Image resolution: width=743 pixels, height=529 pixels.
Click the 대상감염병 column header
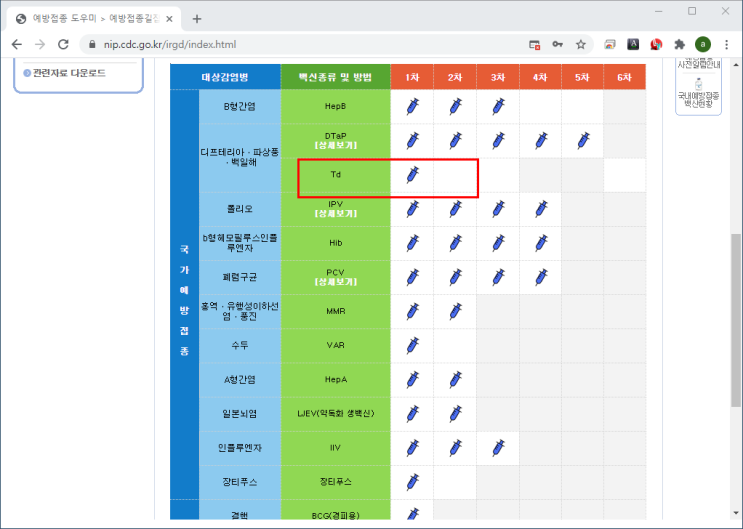tap(225, 77)
